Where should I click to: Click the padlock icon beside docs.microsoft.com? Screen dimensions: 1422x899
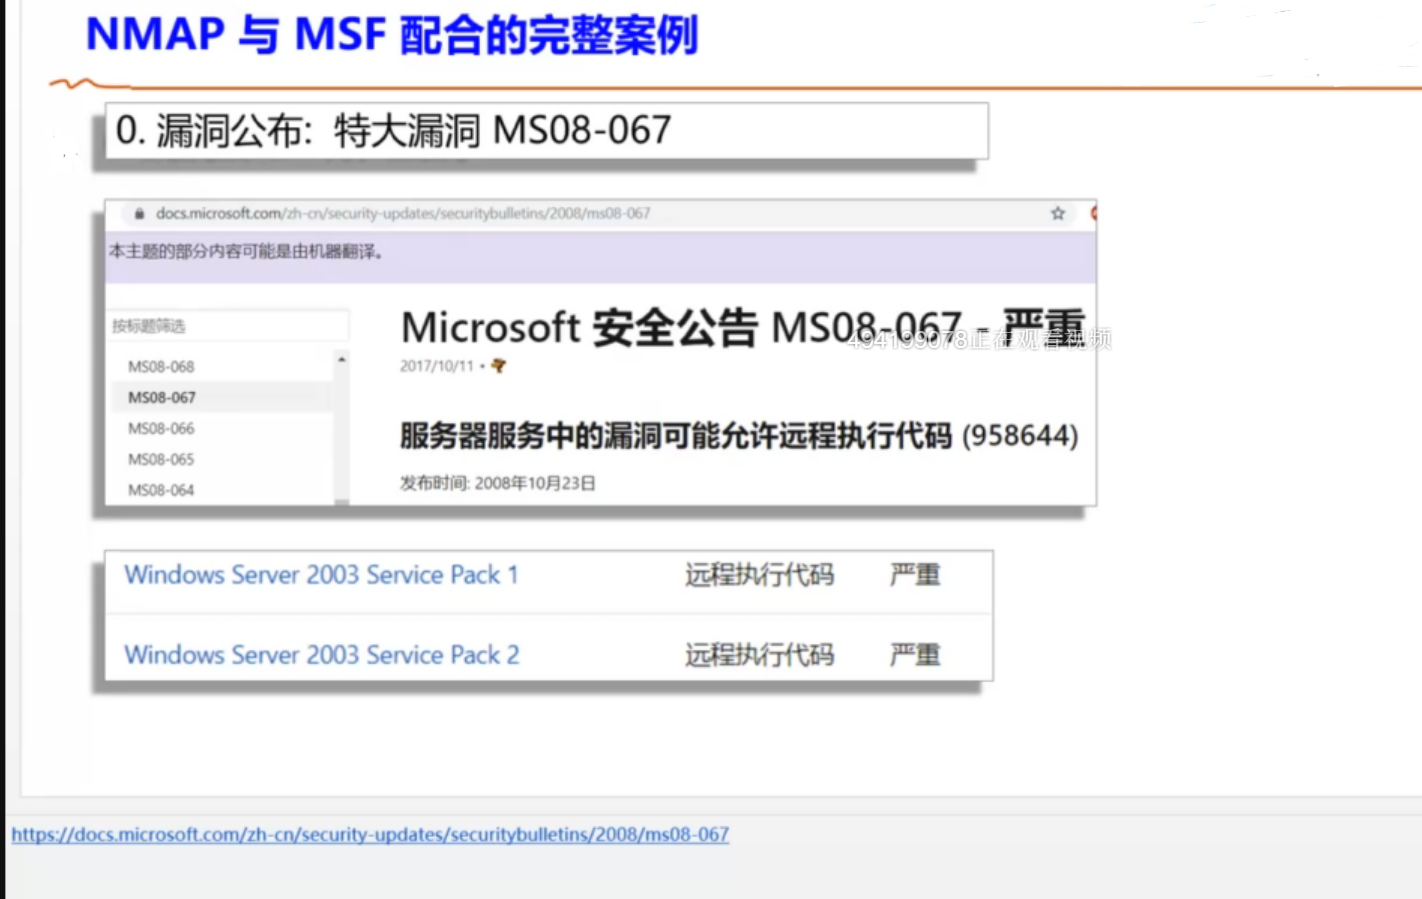click(x=139, y=214)
